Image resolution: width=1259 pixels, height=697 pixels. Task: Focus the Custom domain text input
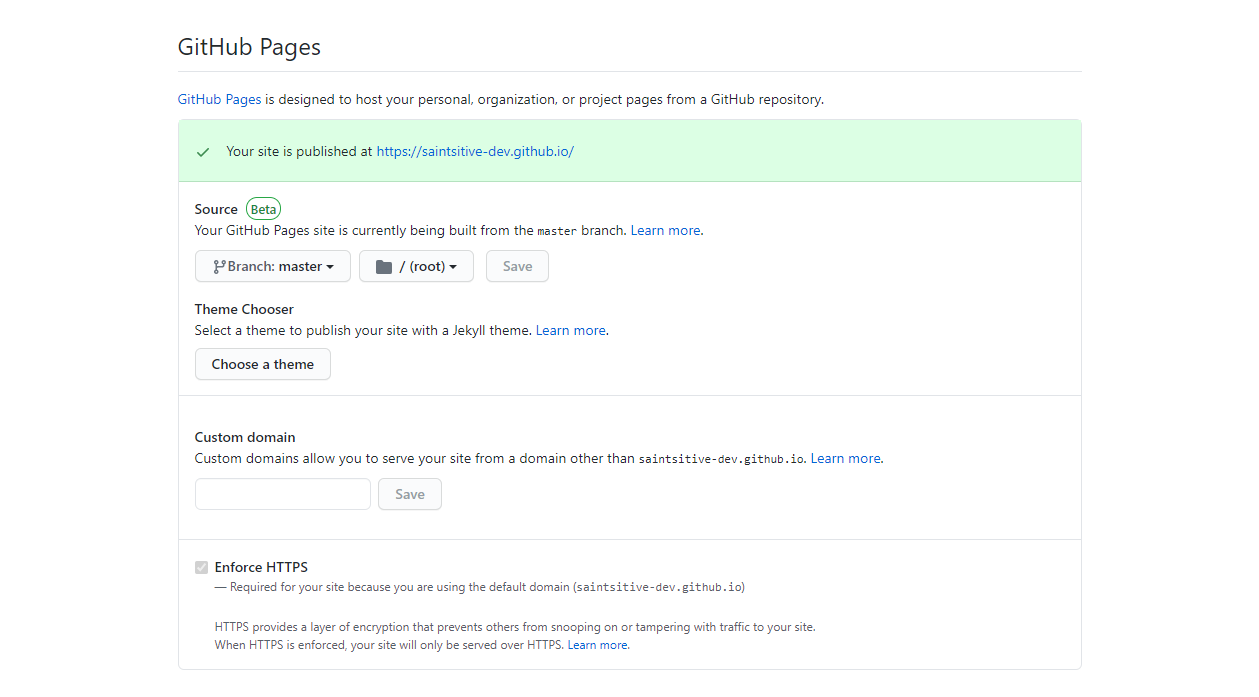282,494
